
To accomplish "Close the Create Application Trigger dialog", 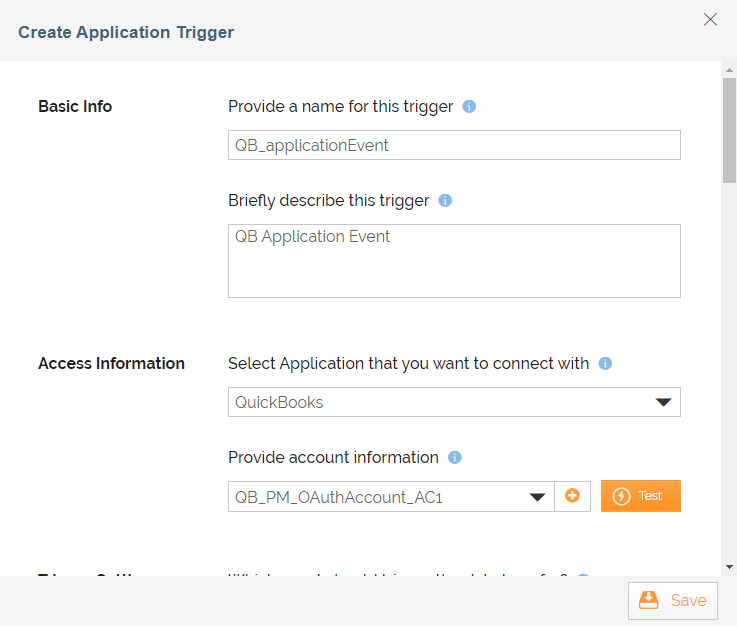I will click(710, 19).
